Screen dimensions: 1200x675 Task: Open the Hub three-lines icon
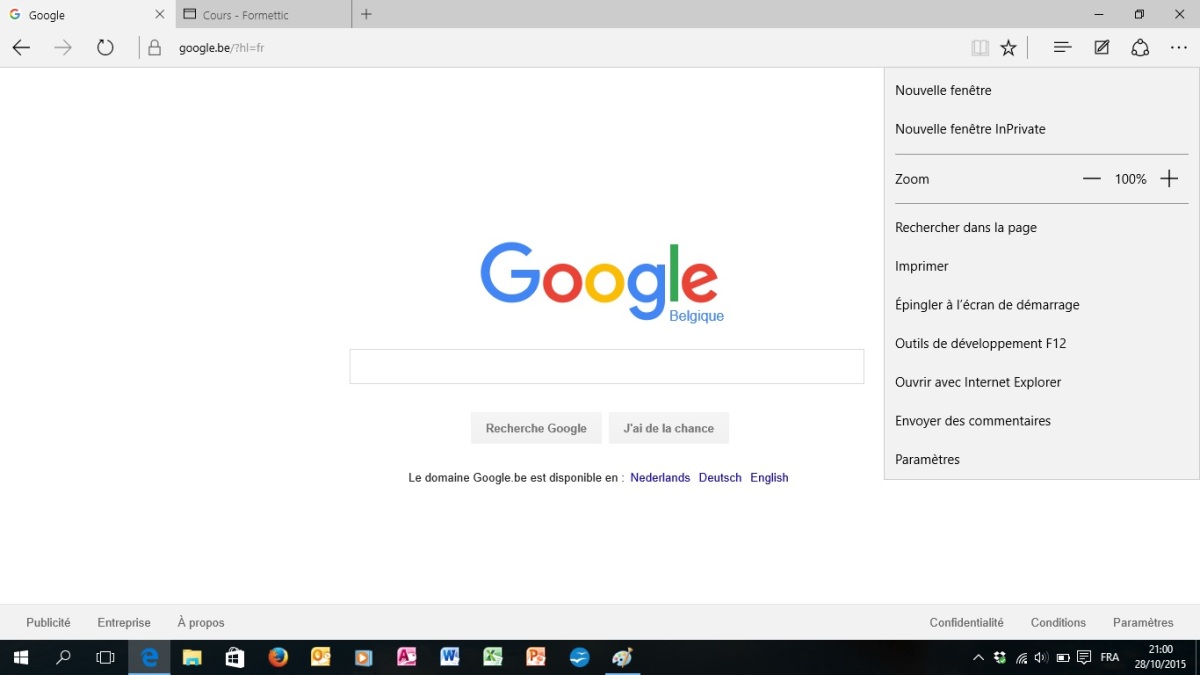click(x=1063, y=48)
